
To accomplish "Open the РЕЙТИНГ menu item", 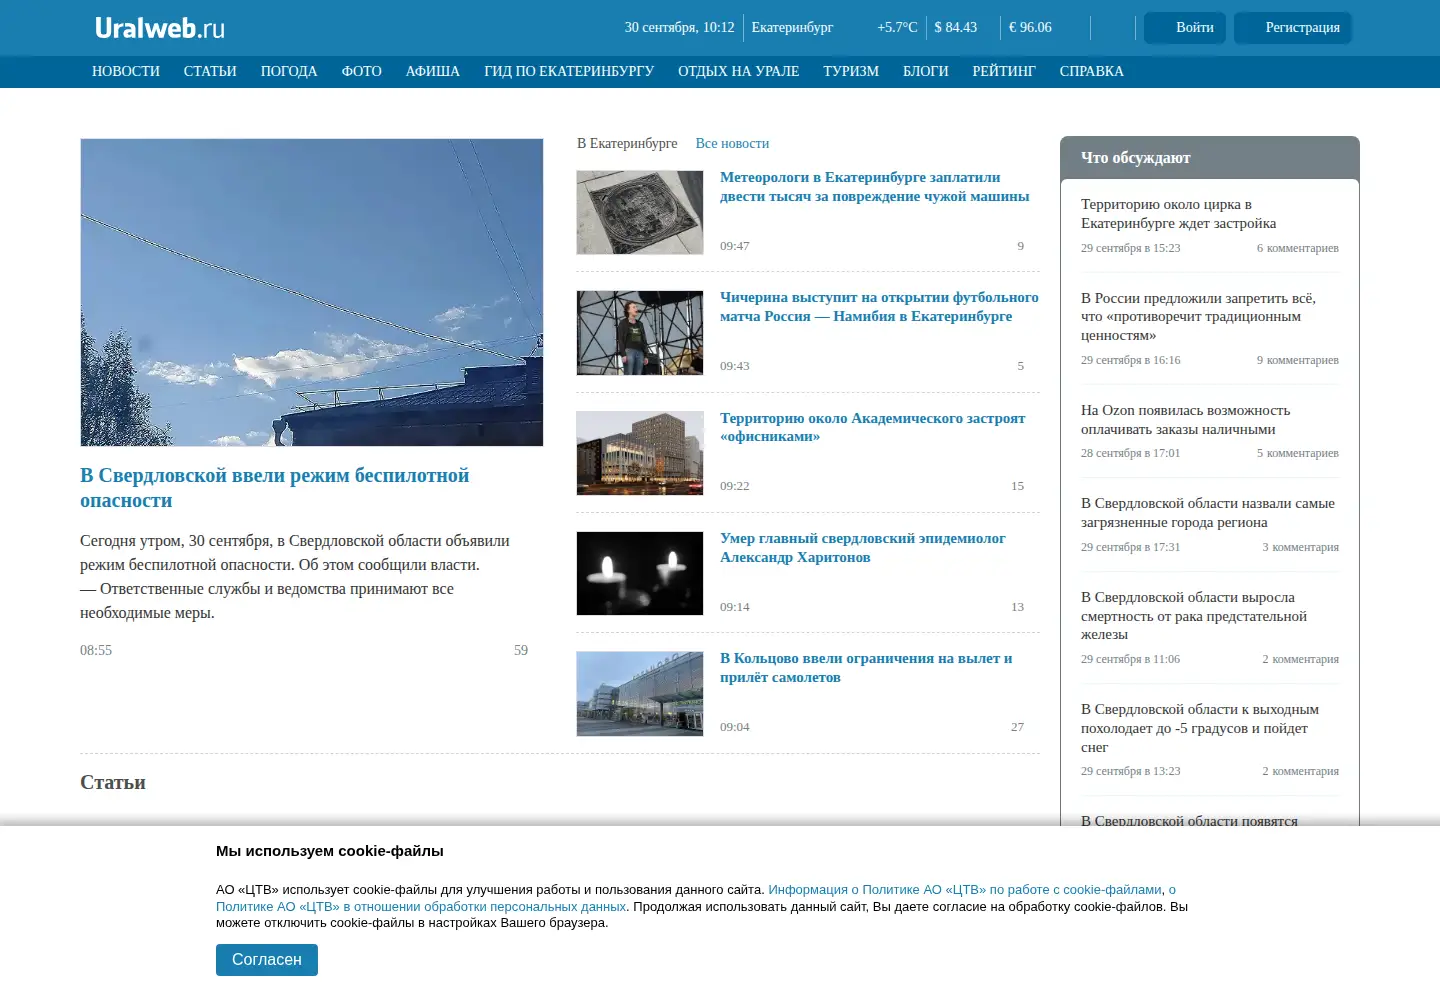I will (1004, 72).
